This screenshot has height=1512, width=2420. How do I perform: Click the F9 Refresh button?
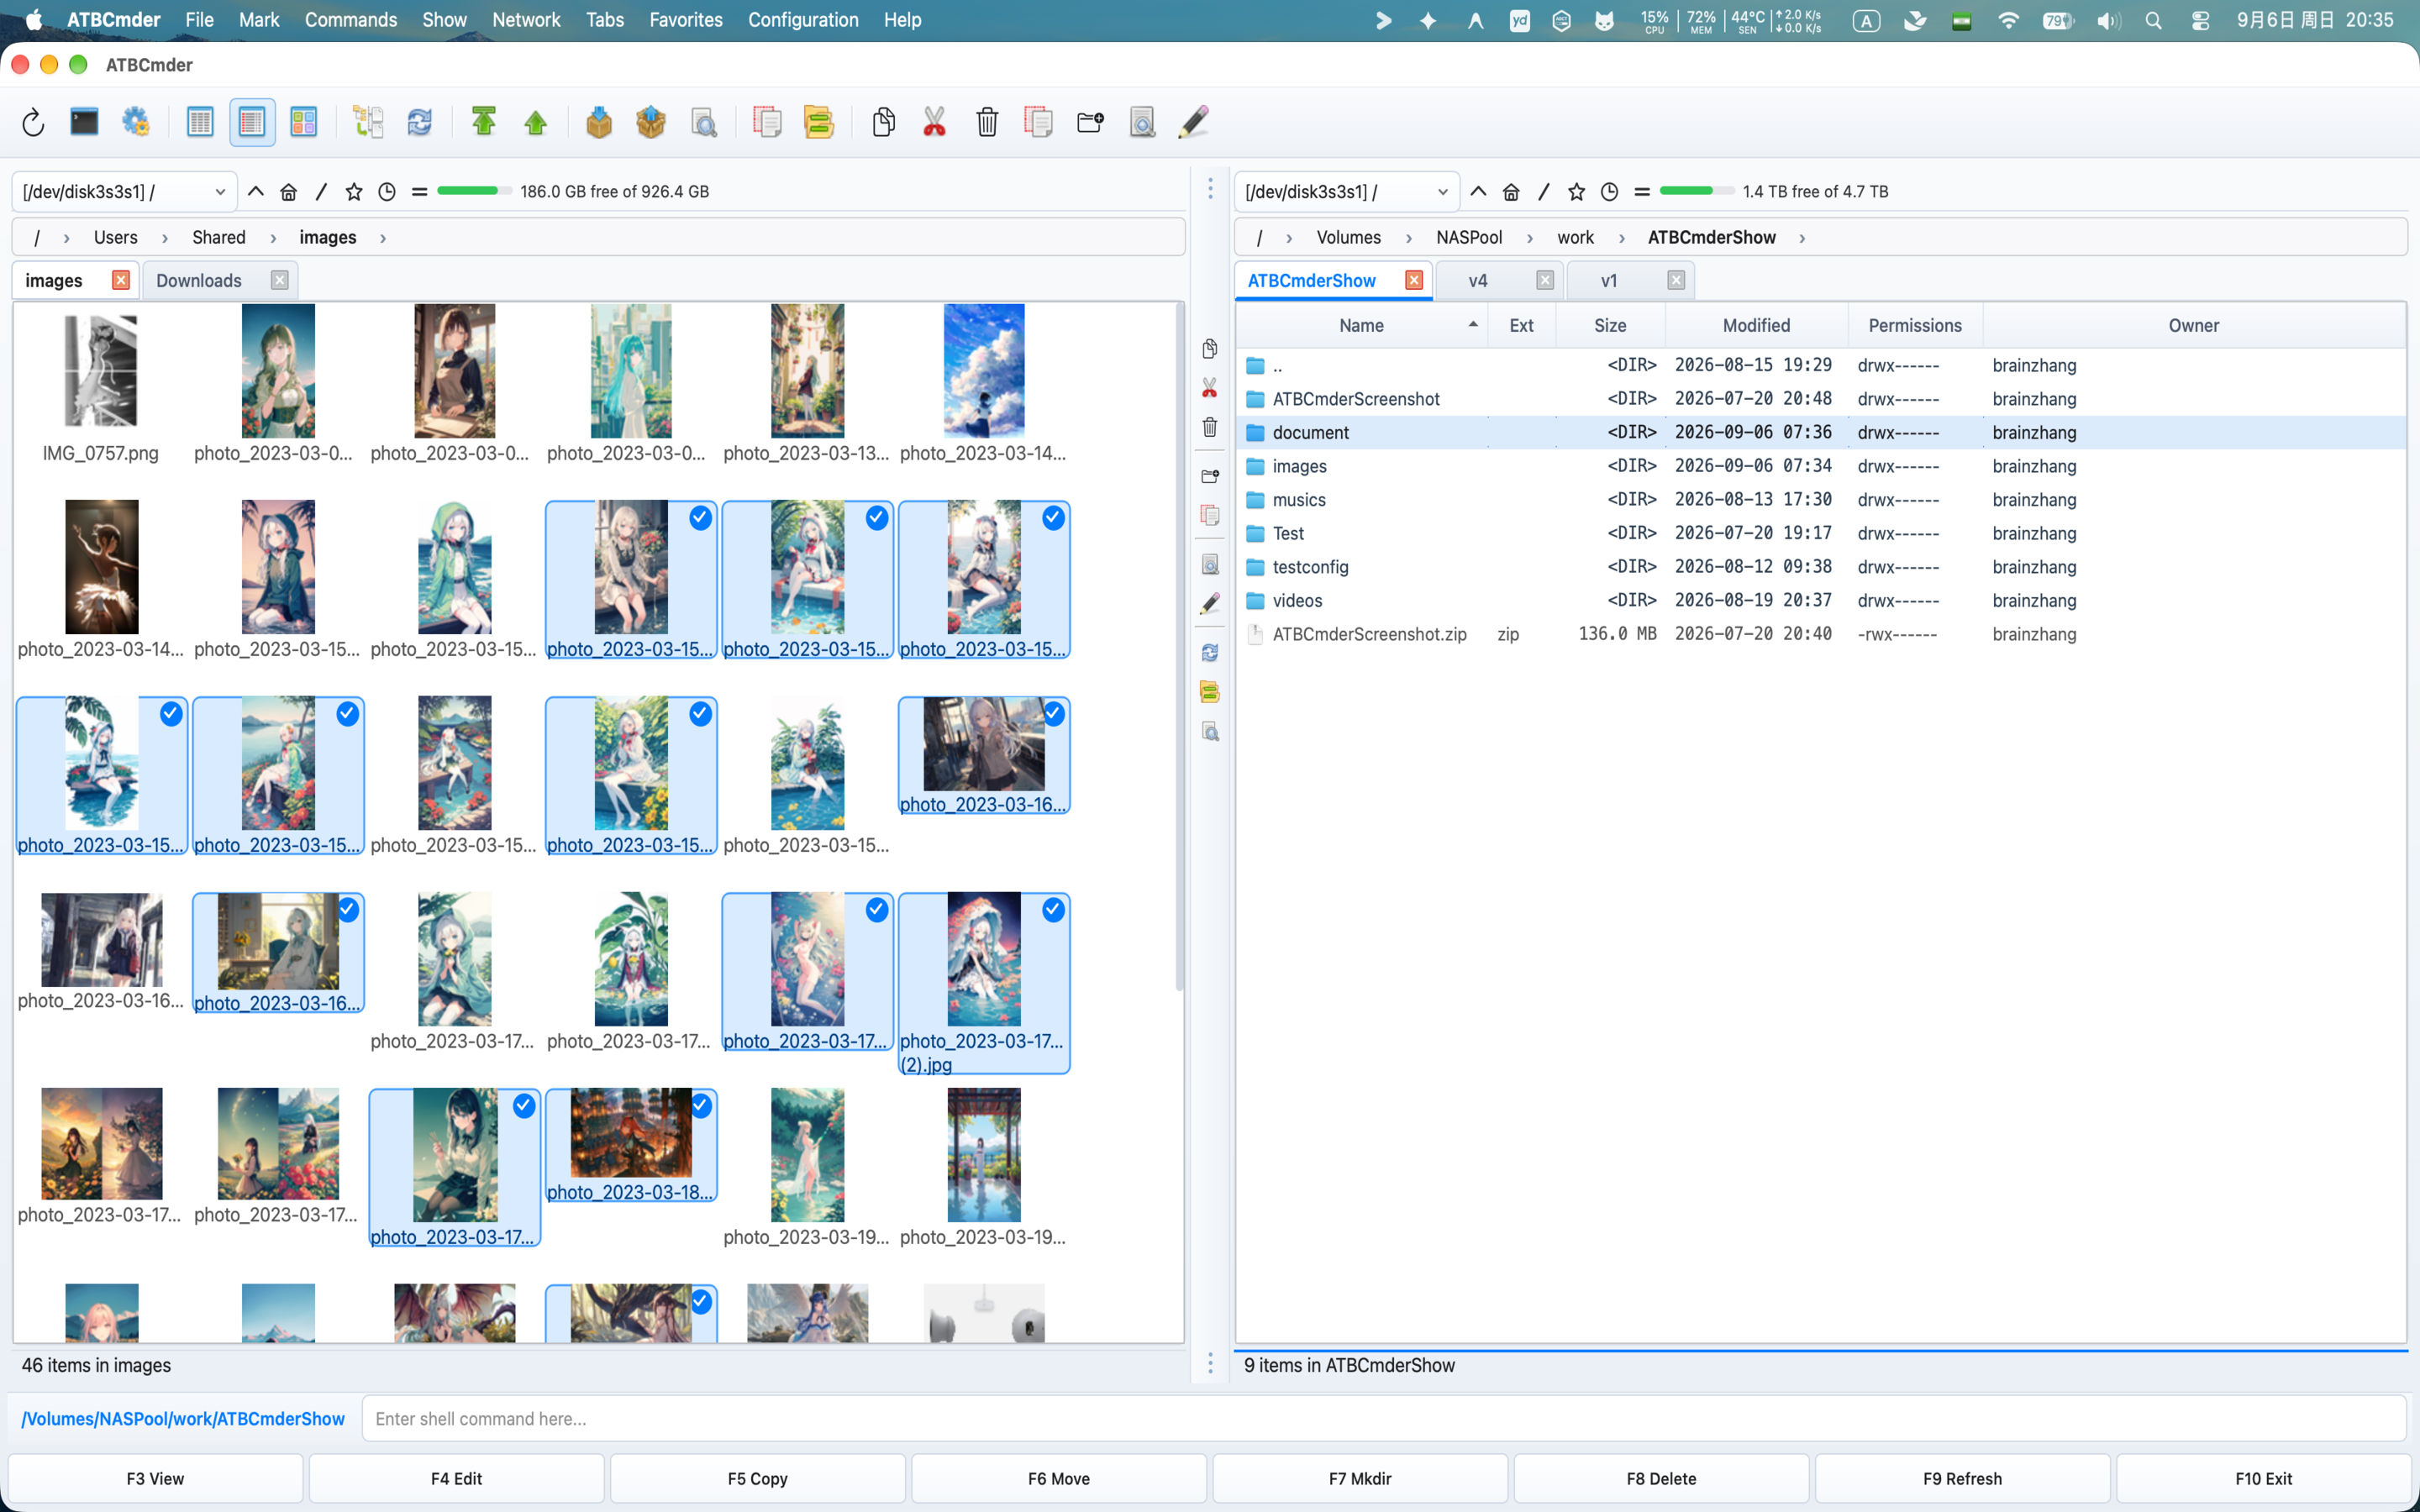(1962, 1478)
